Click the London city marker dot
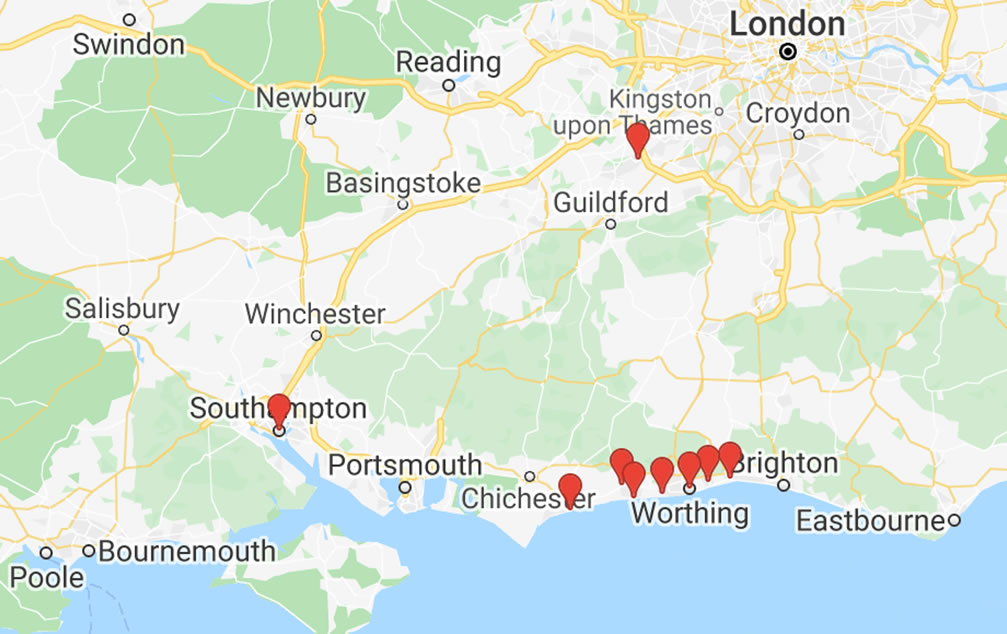 788,51
